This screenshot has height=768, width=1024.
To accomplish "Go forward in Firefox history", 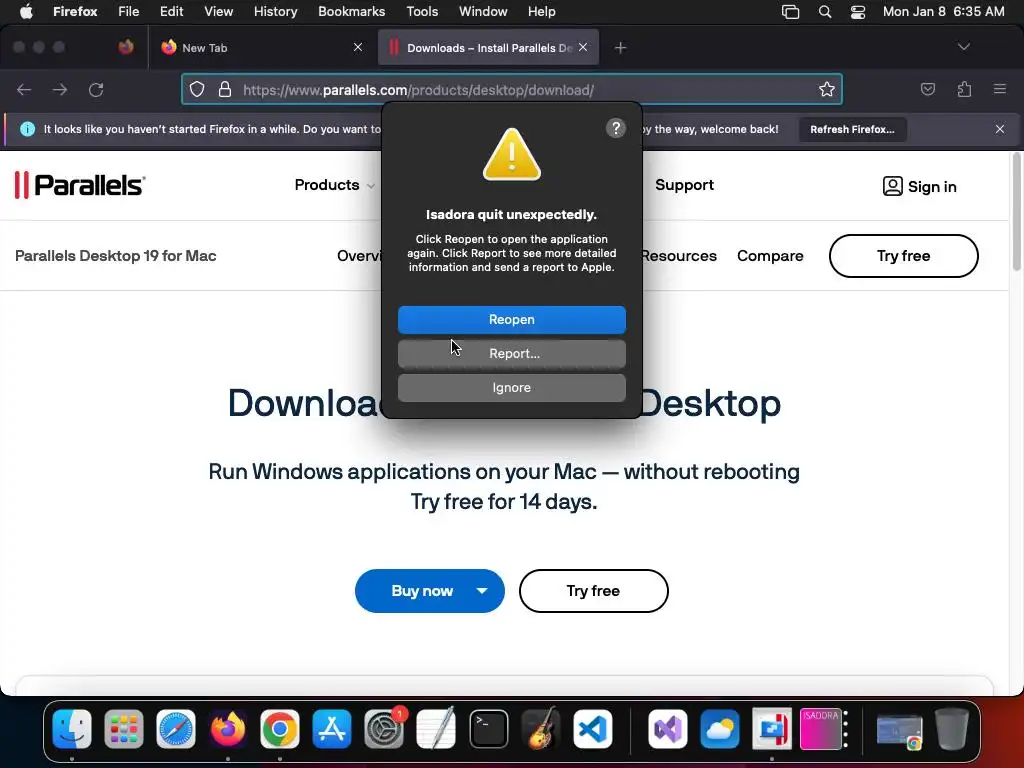I will [60, 89].
